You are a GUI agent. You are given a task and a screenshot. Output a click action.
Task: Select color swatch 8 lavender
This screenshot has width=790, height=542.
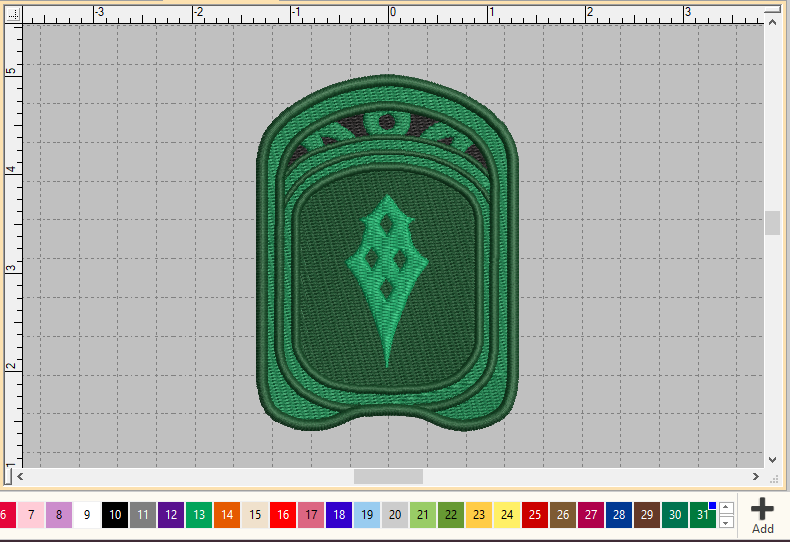click(59, 515)
